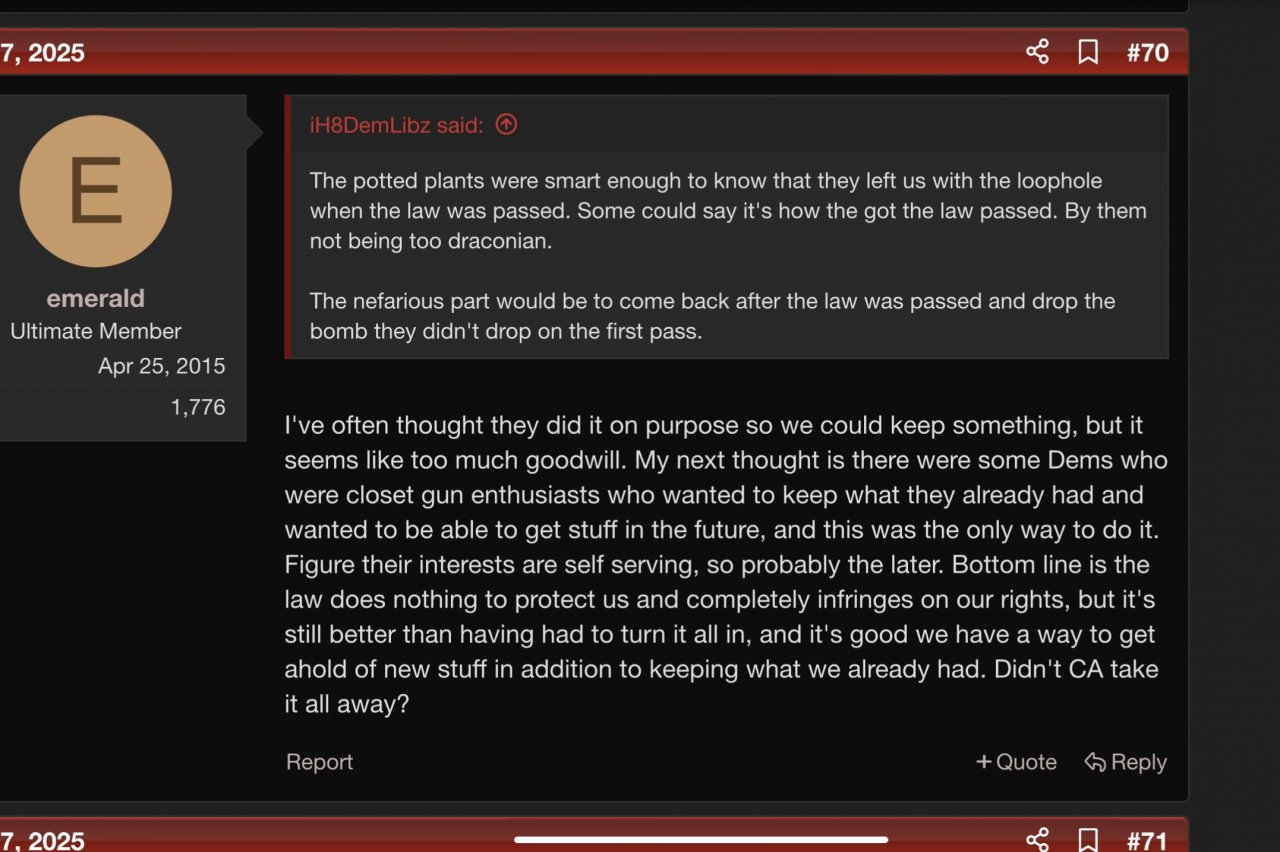
Task: Bookmark post #71
Action: [x=1088, y=839]
